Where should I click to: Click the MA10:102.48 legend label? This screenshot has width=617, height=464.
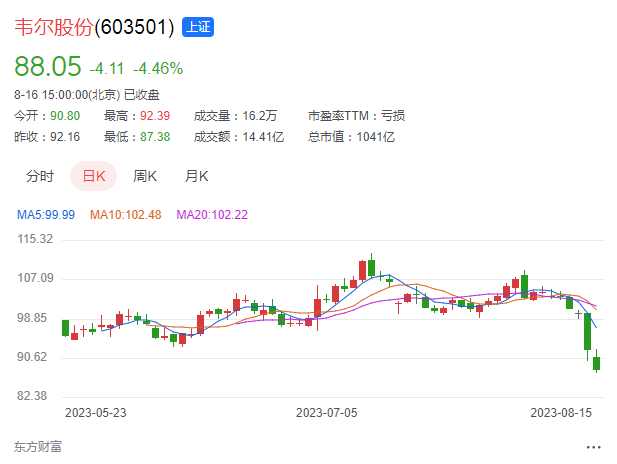point(126,214)
